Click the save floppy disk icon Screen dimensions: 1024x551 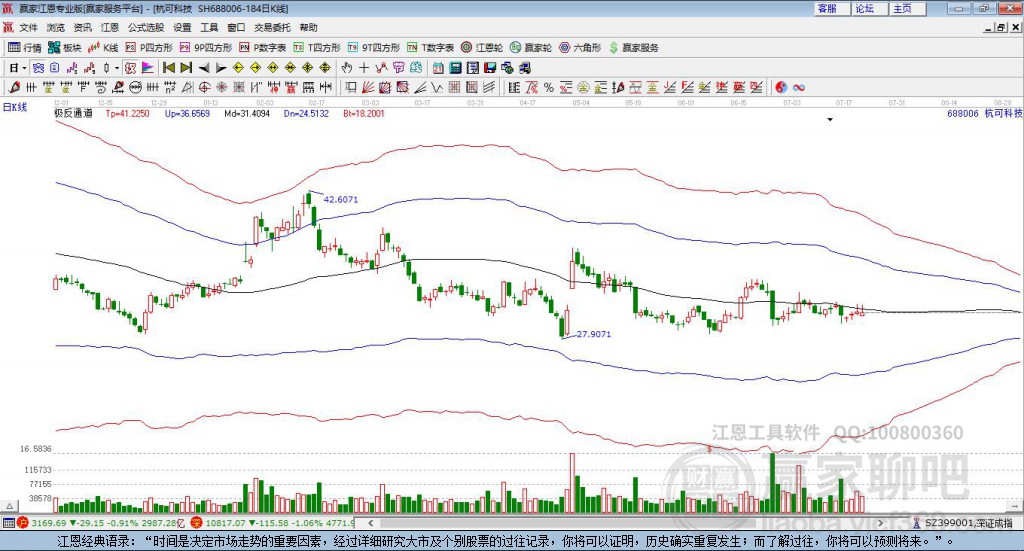pyautogui.click(x=490, y=68)
